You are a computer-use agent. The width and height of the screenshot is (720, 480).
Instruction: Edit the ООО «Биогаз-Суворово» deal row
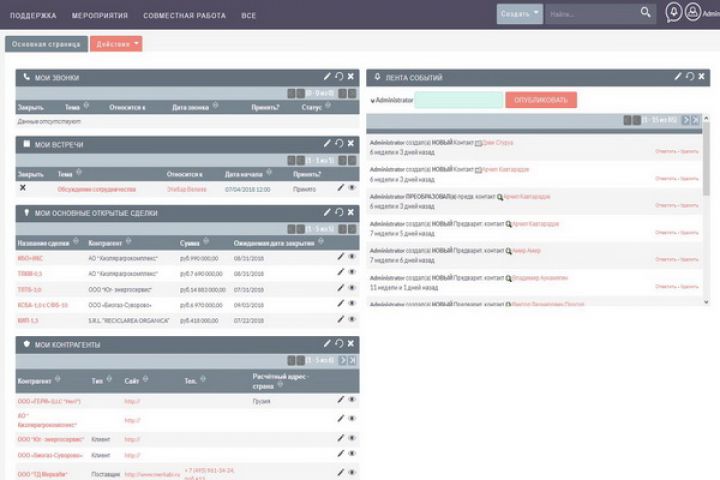pyautogui.click(x=340, y=304)
